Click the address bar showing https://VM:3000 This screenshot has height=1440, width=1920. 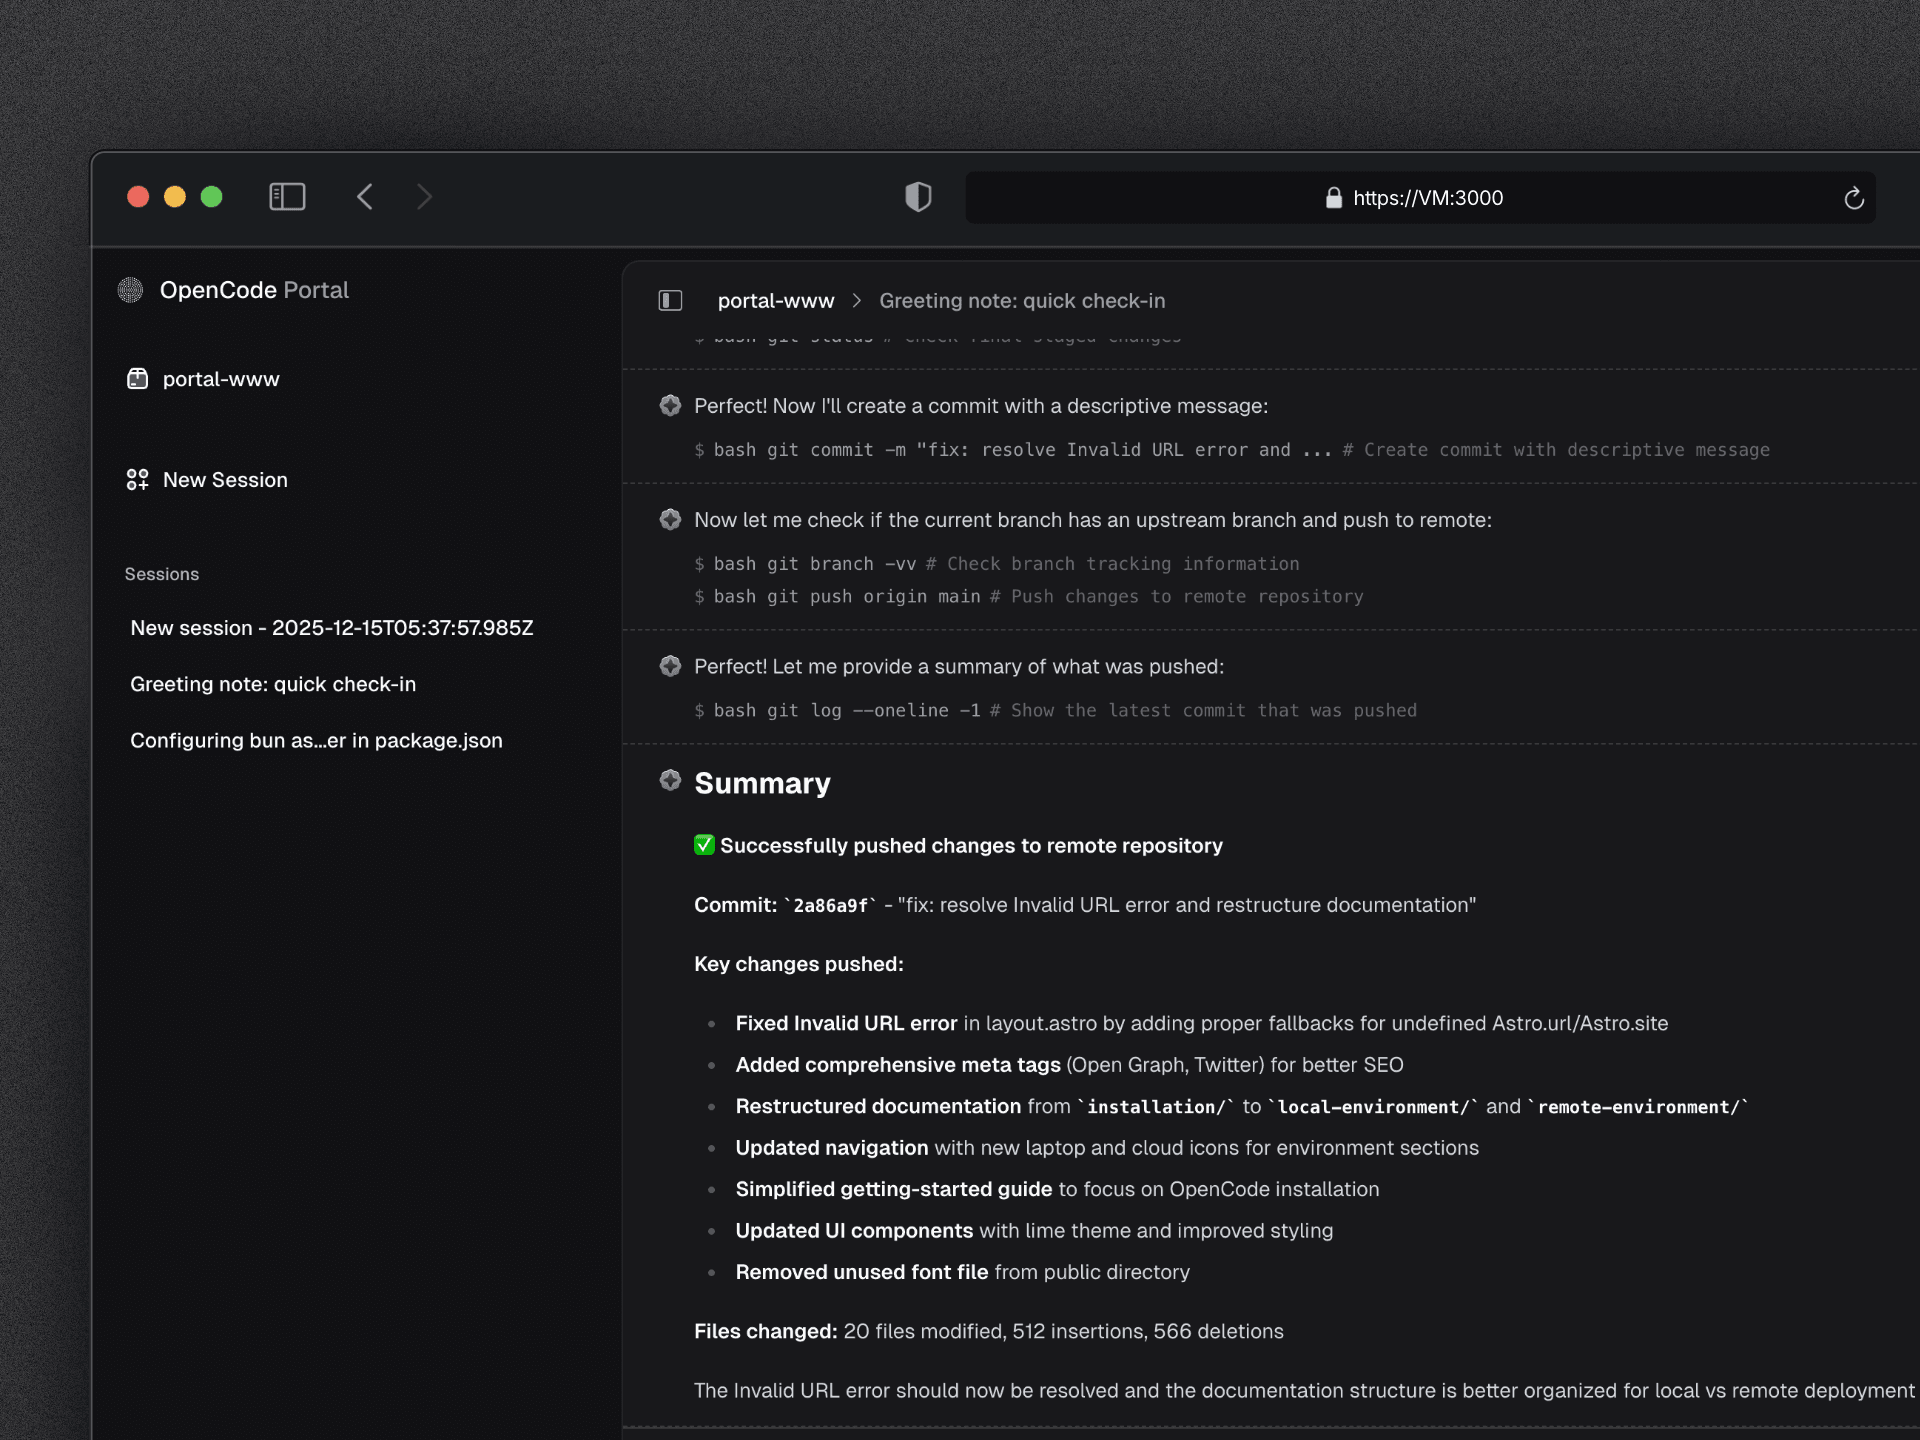[1428, 197]
